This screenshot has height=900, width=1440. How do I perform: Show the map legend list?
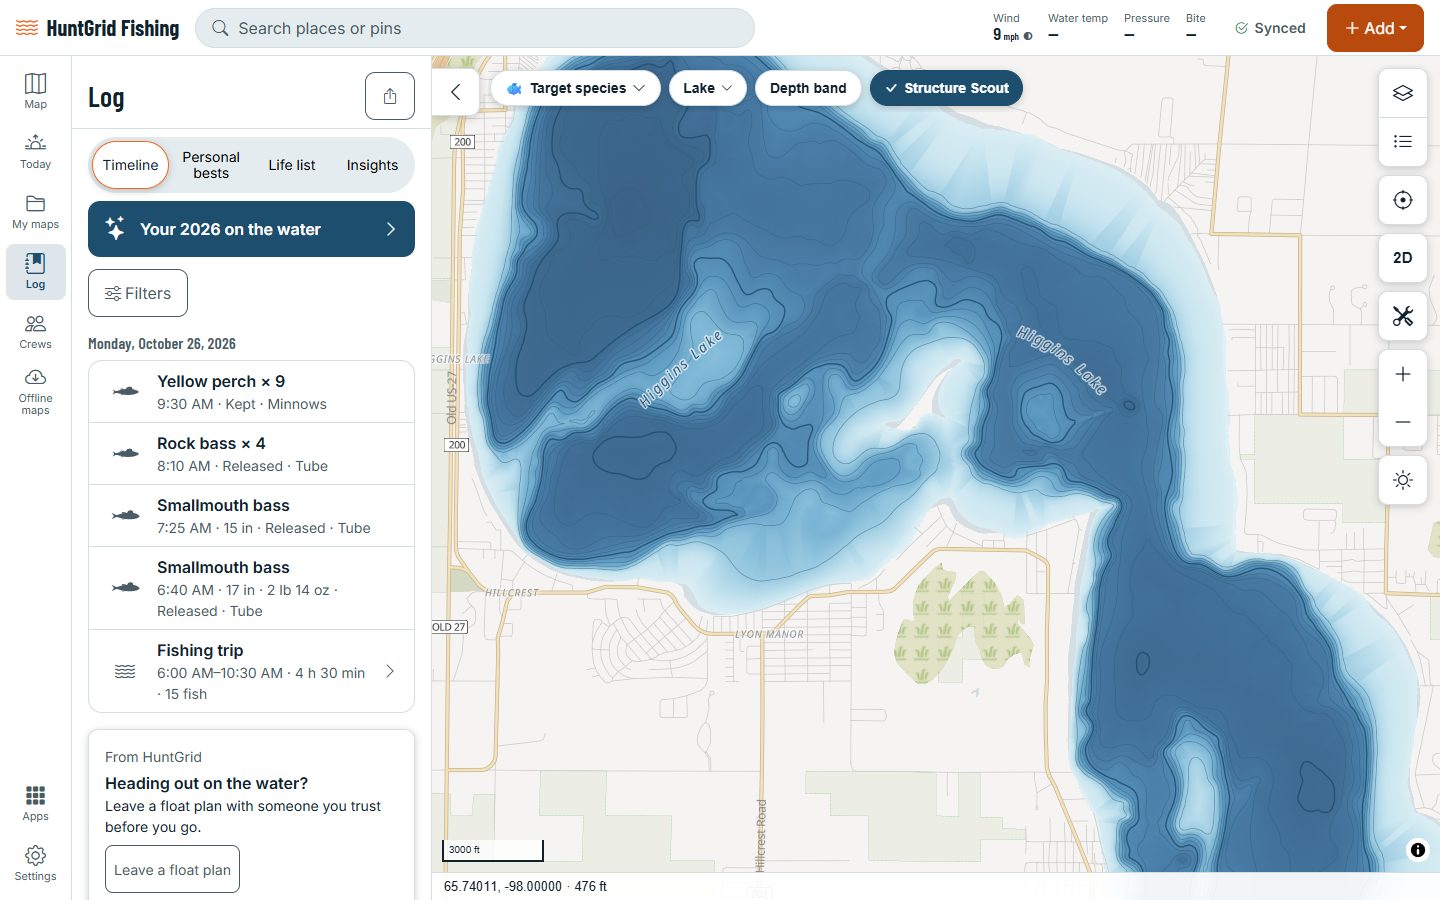[1403, 141]
